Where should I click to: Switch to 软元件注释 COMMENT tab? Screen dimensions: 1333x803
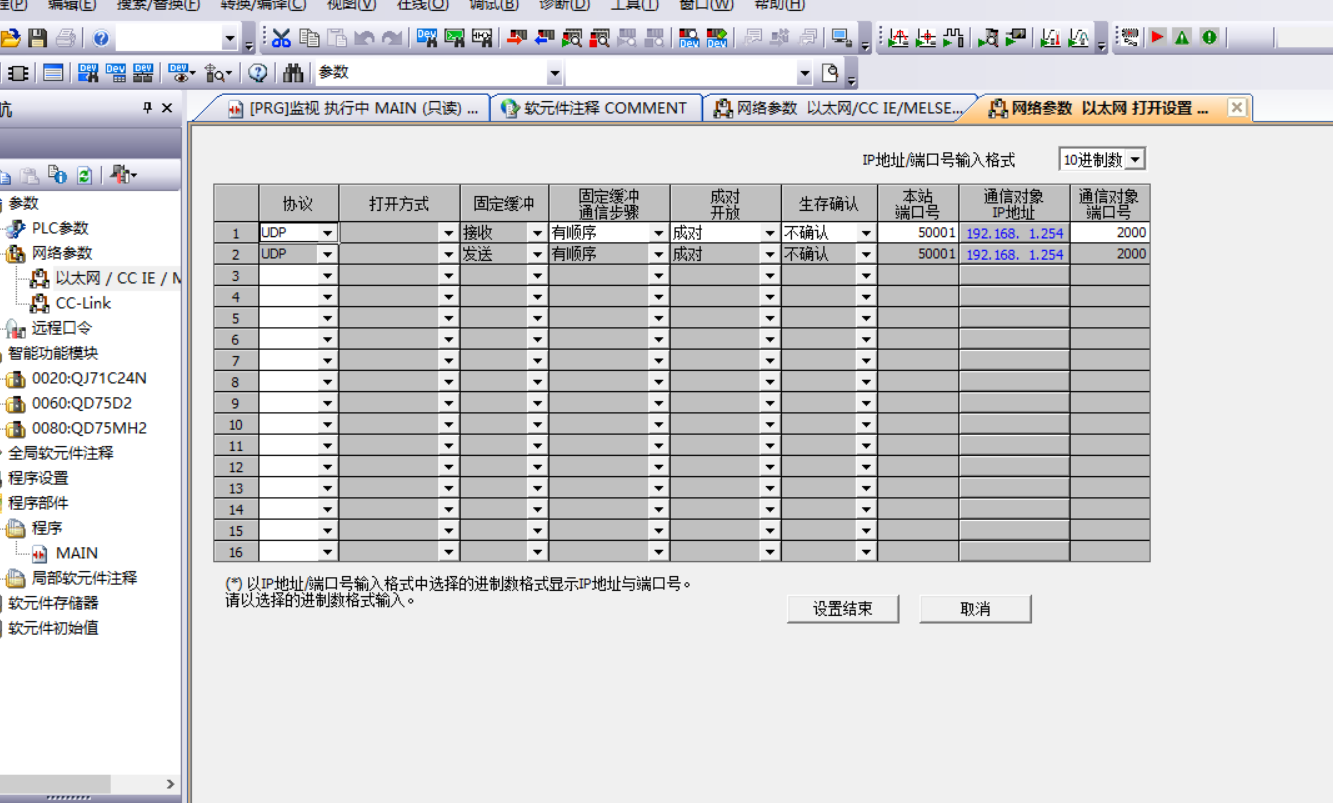(596, 108)
